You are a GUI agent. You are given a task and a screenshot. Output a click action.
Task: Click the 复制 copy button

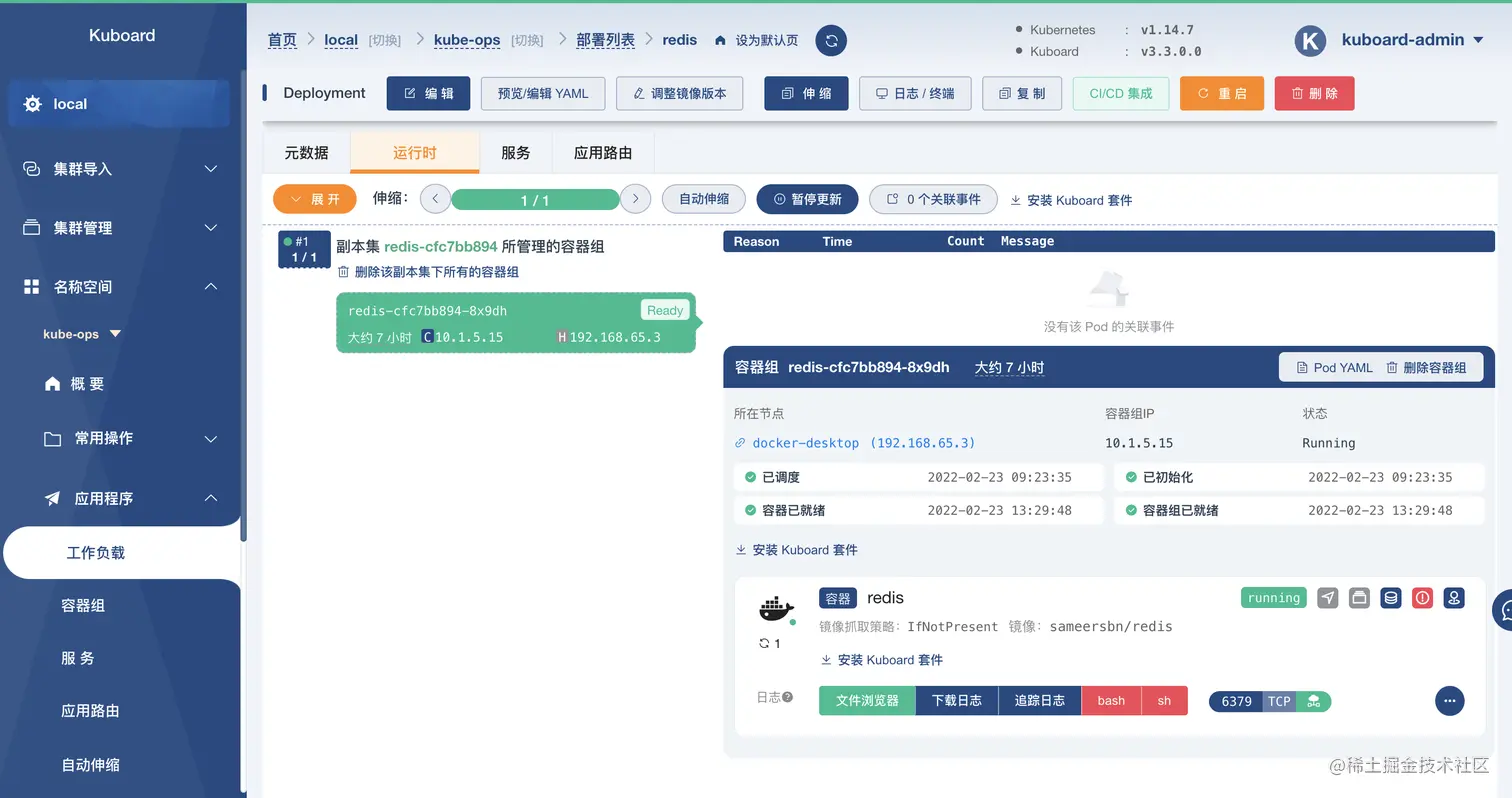coord(1022,93)
